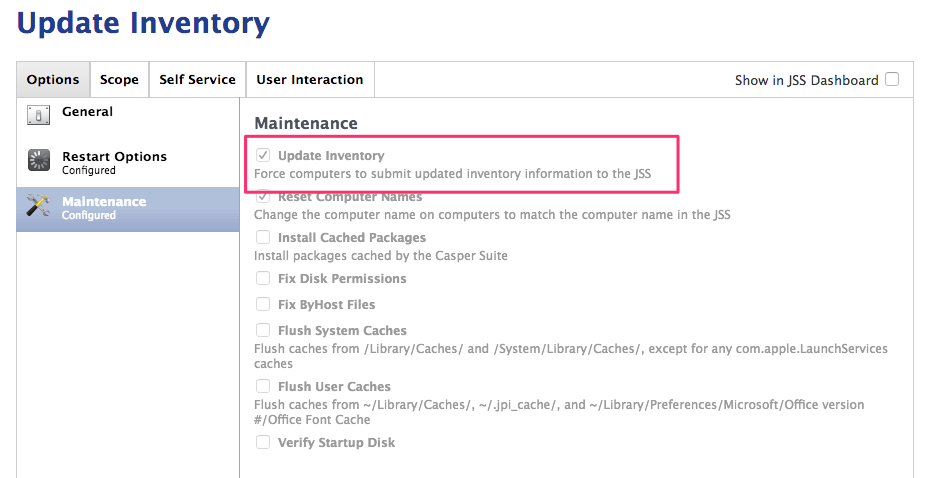Select the Maintenance Configured sidebar item
The width and height of the screenshot is (928, 478).
pos(128,209)
